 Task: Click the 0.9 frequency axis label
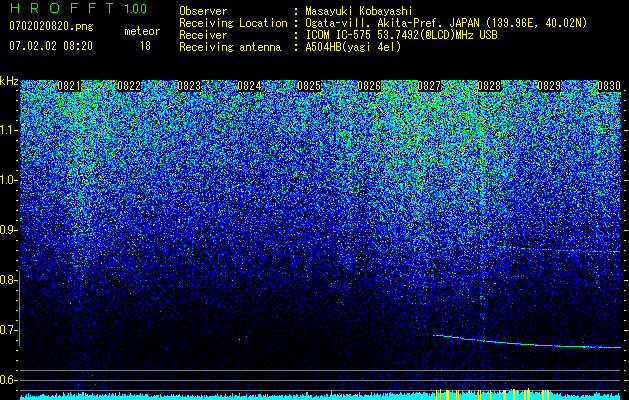pos(8,230)
